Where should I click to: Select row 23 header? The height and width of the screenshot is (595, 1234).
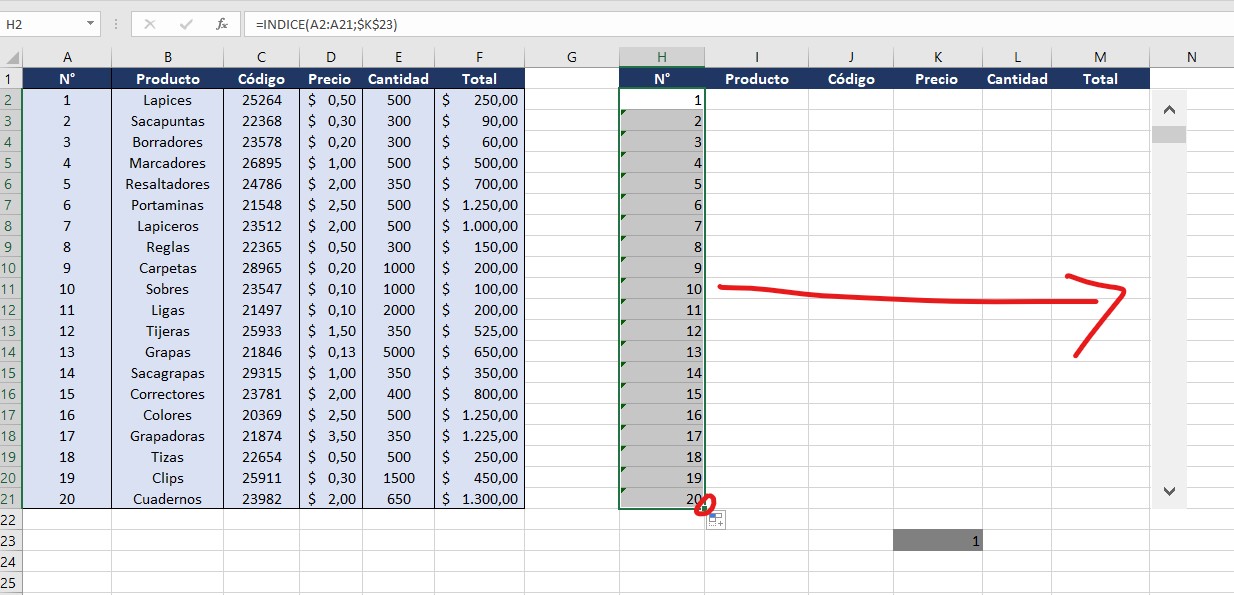click(x=10, y=540)
